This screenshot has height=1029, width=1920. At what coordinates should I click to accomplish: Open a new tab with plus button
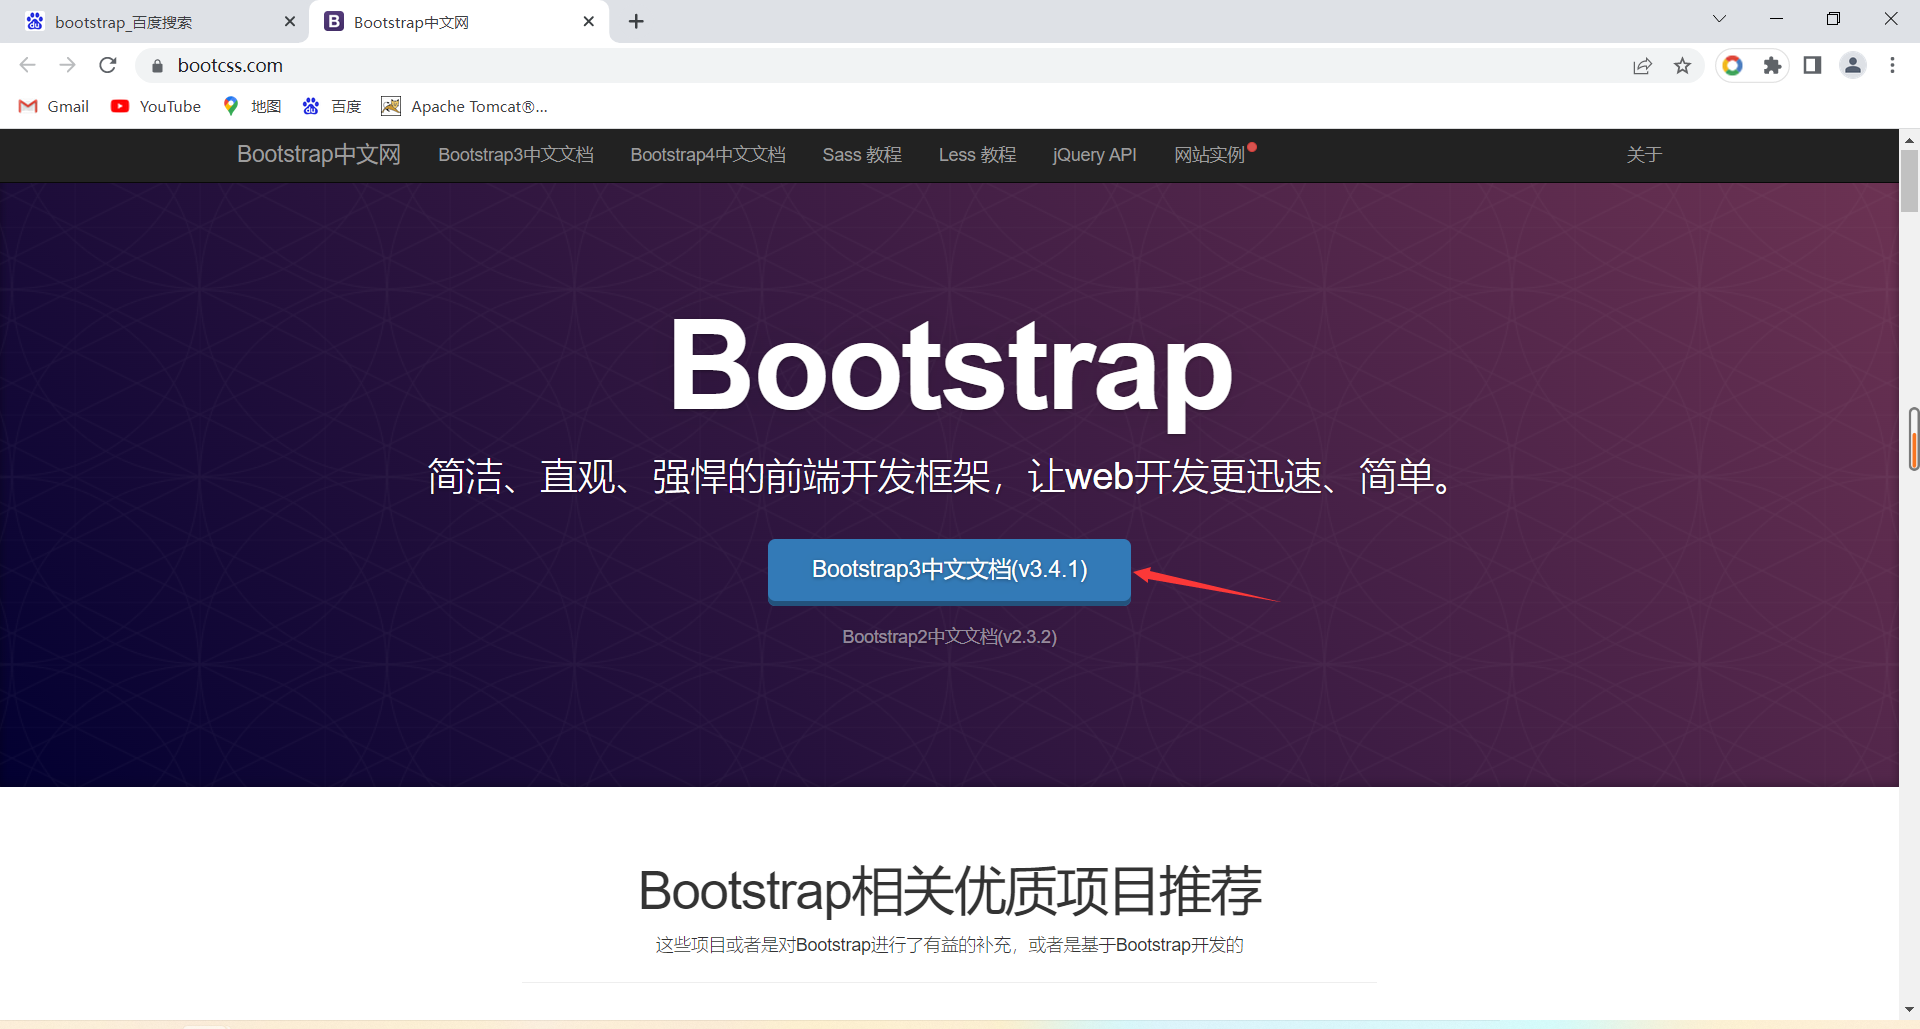tap(636, 21)
